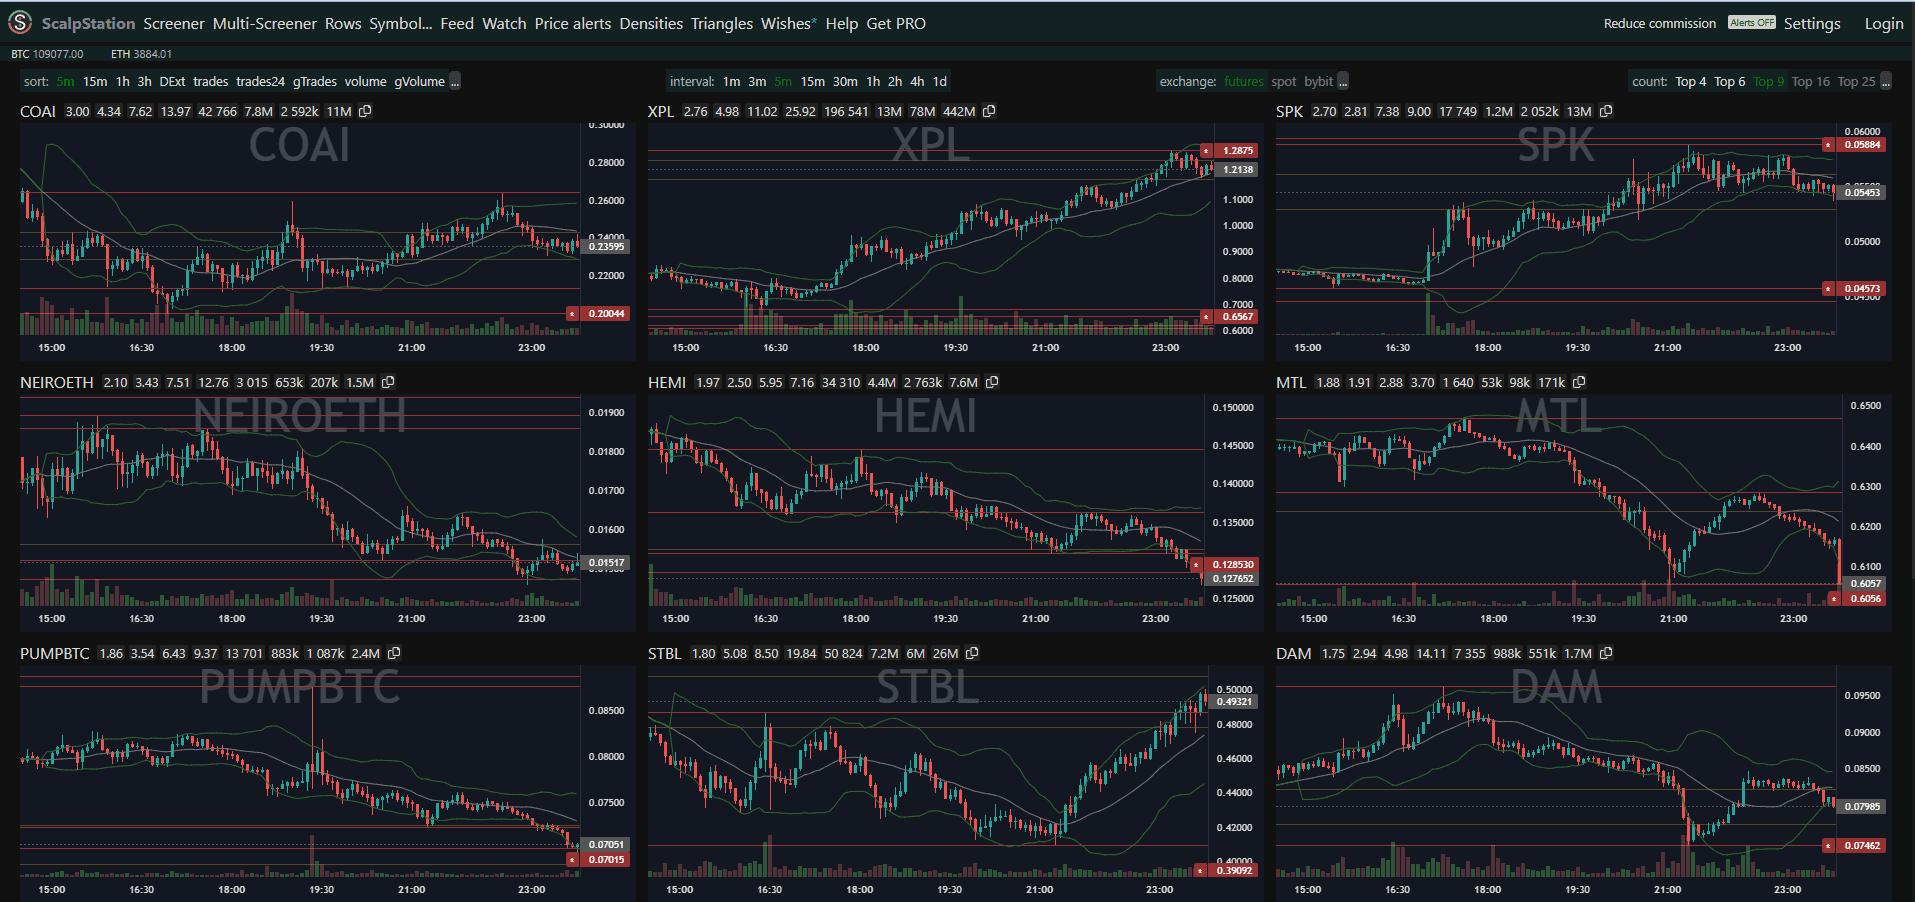
Task: Click the Reduce commission link
Action: pyautogui.click(x=1659, y=23)
